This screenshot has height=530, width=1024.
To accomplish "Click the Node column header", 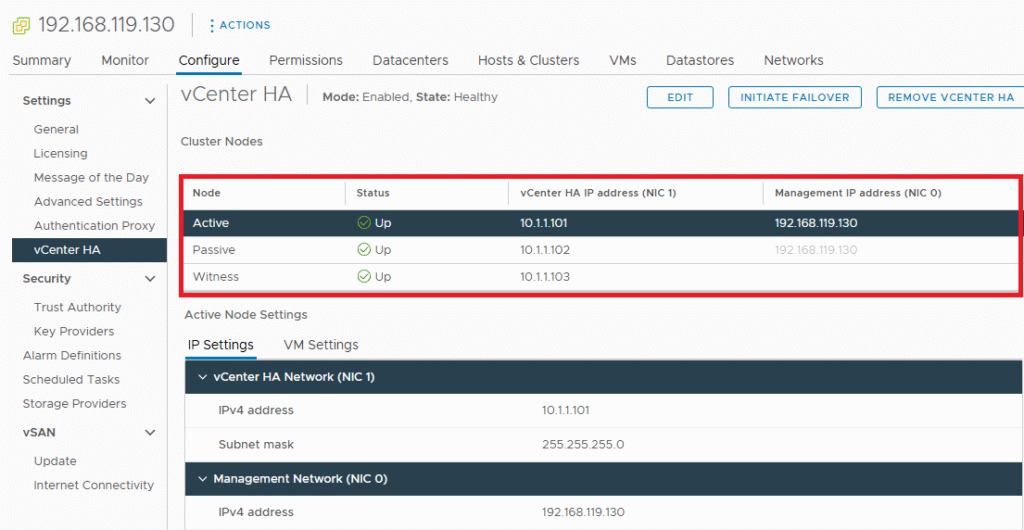I will (206, 193).
